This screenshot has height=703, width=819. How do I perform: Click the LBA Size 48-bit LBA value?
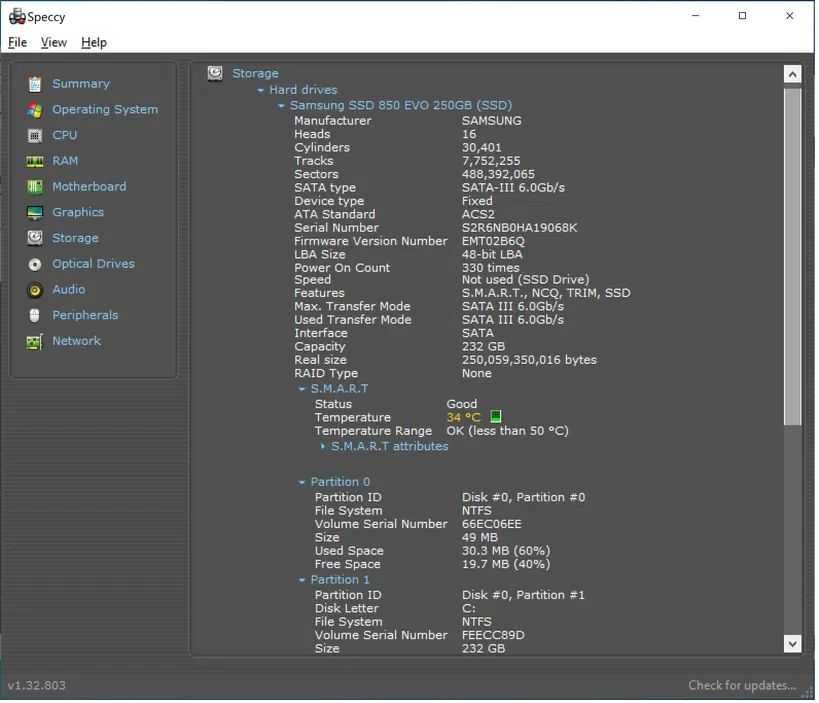pos(492,254)
